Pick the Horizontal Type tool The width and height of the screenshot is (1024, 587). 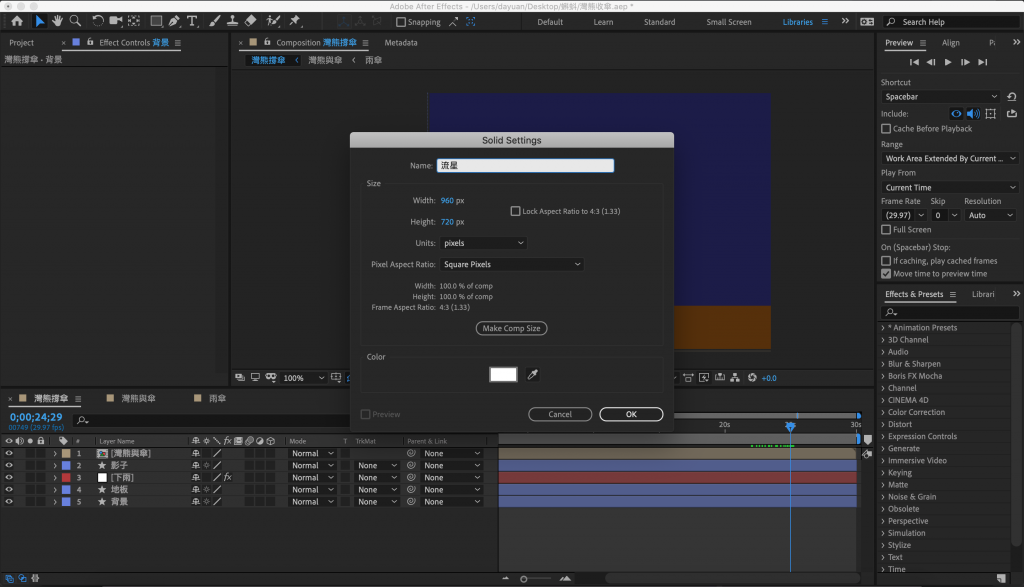coord(193,21)
